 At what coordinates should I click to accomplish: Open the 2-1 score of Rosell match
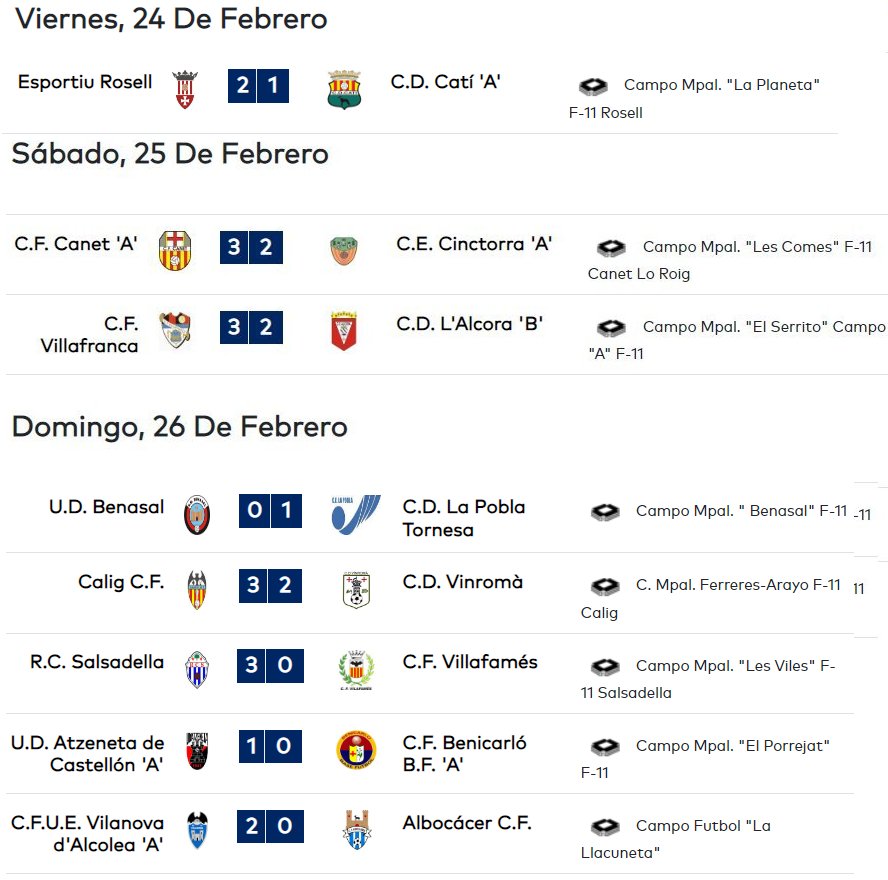(x=258, y=86)
